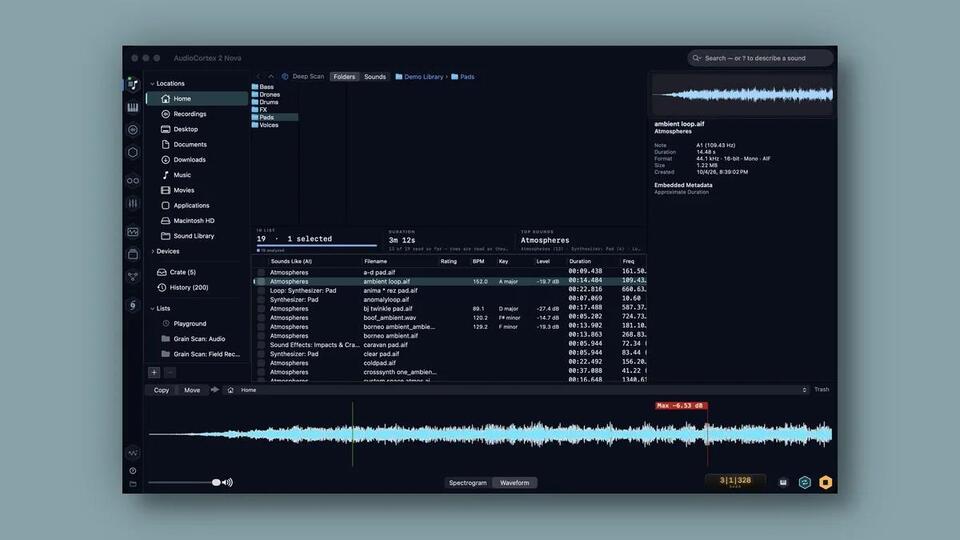960x540 pixels.
Task: Tick checkbox for a-d pad.aif row
Action: pyautogui.click(x=261, y=272)
